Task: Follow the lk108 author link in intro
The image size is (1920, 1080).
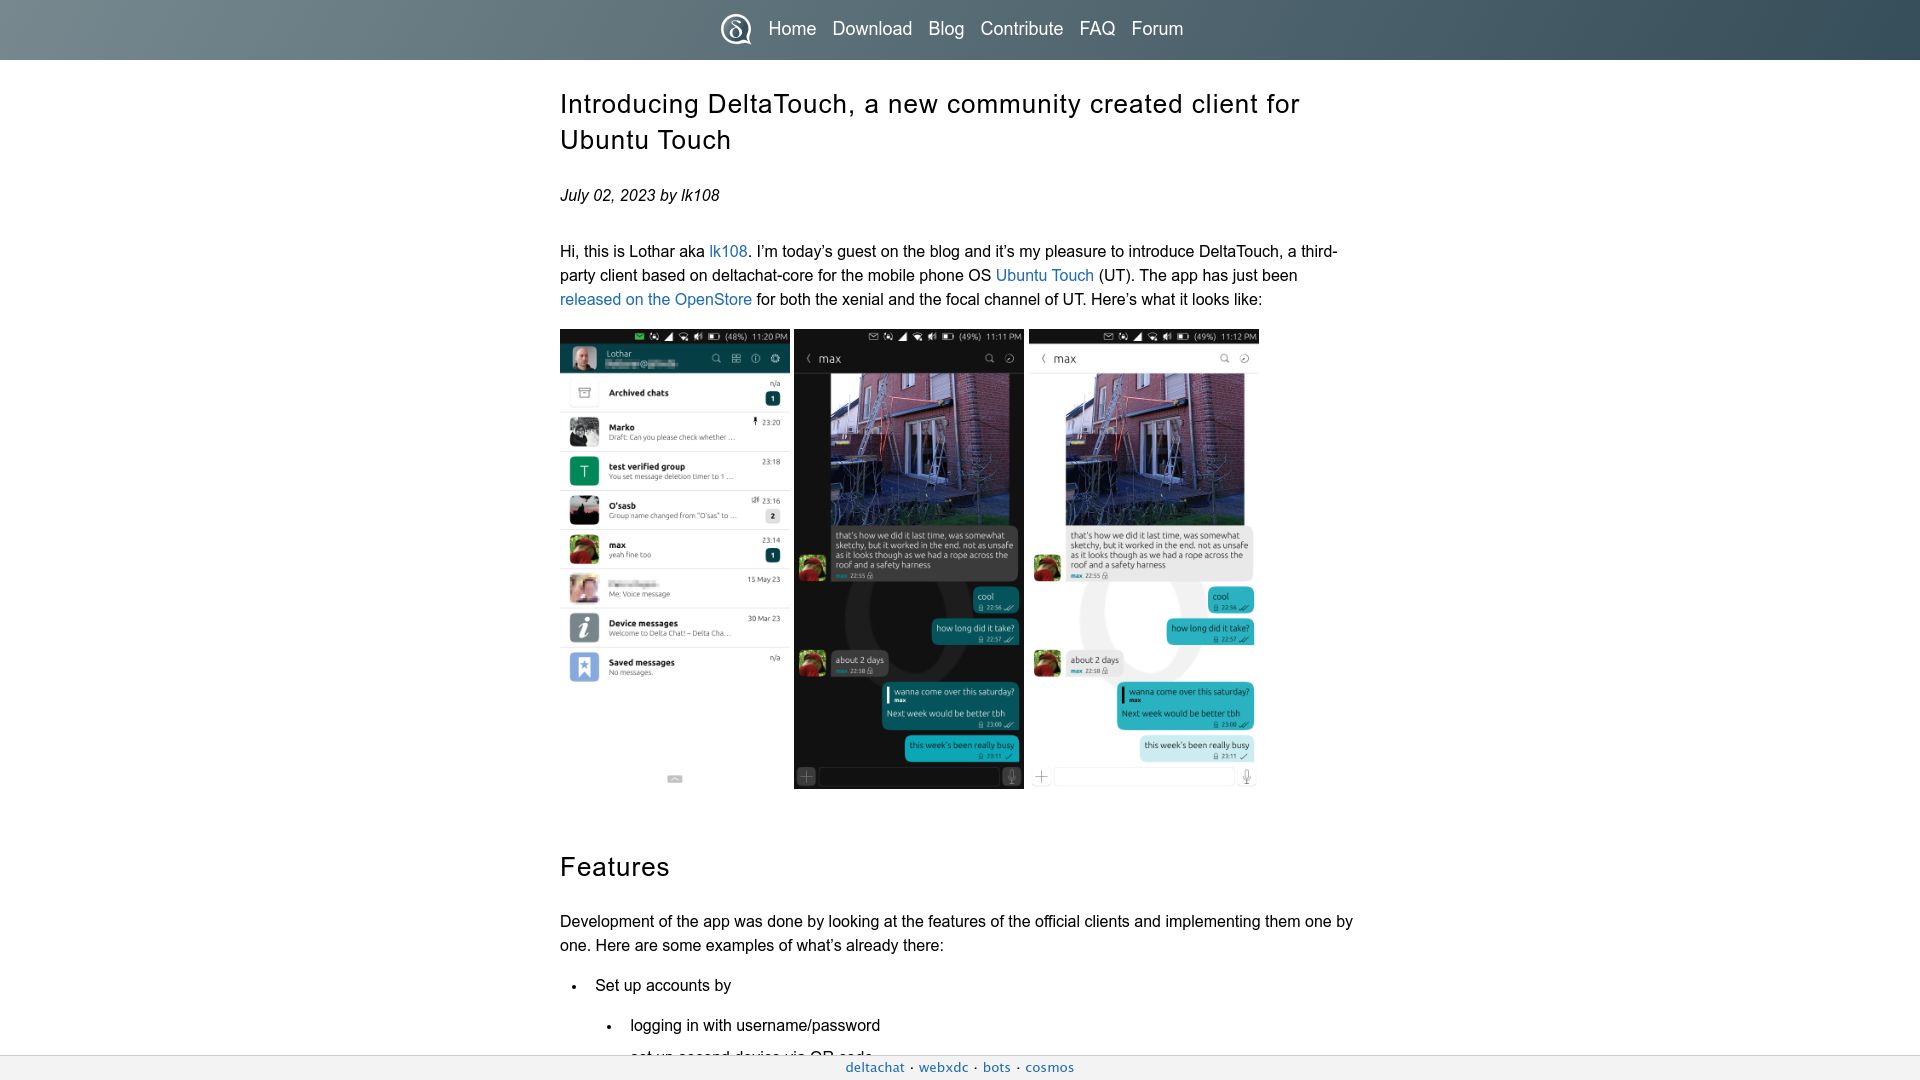Action: pos(728,252)
